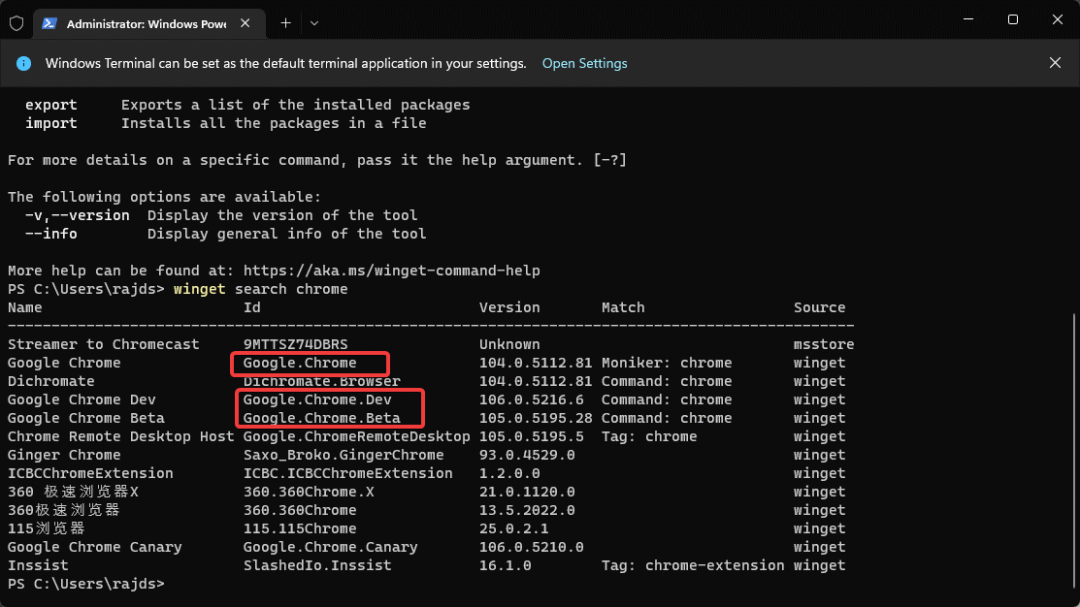Image resolution: width=1080 pixels, height=607 pixels.
Task: Click Id 'ICBC.ICBCChromeExtension'
Action: 348,473
